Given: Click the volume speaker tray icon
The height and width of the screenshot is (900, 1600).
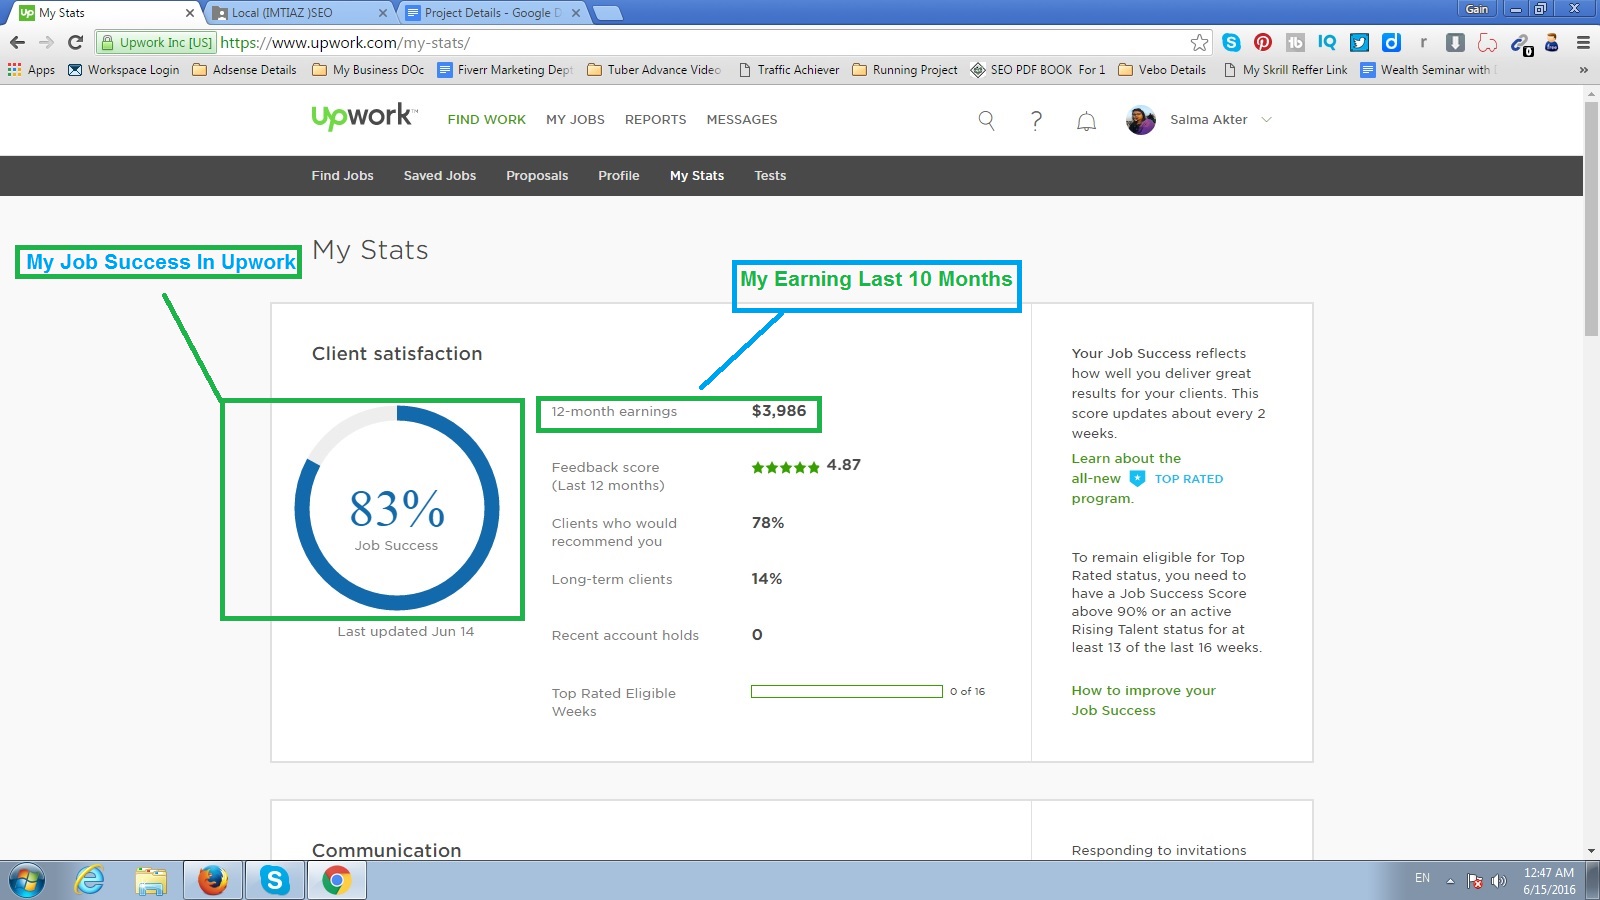Looking at the screenshot, I should [1498, 881].
